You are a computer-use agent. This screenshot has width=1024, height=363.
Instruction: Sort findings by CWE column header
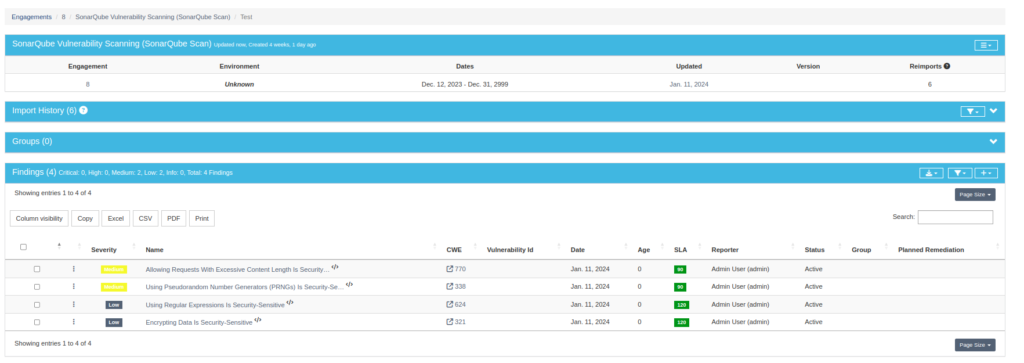tap(453, 249)
